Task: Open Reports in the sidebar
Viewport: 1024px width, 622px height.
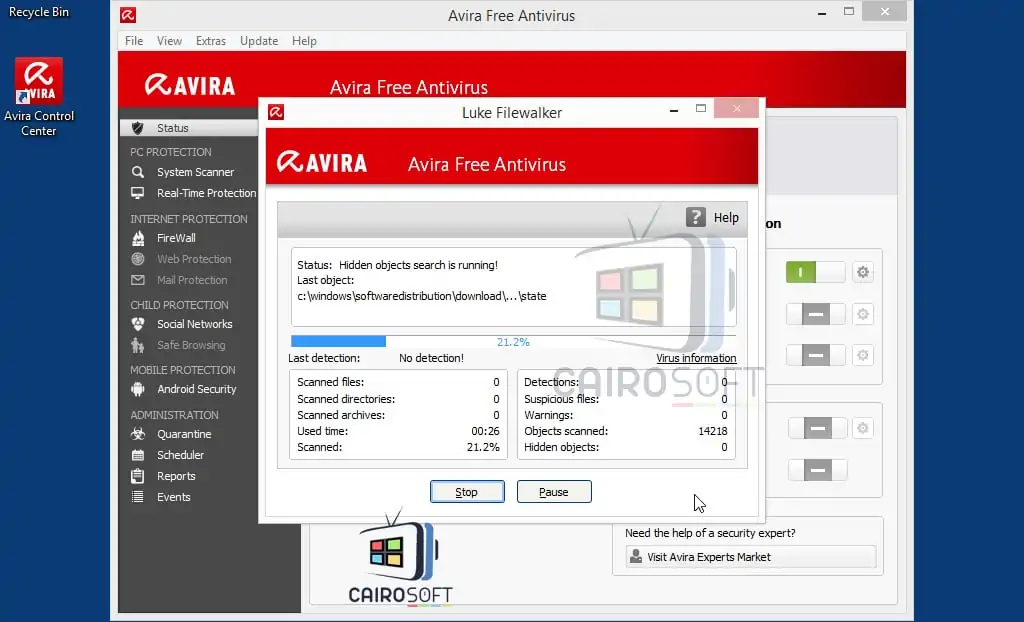Action: pos(176,476)
